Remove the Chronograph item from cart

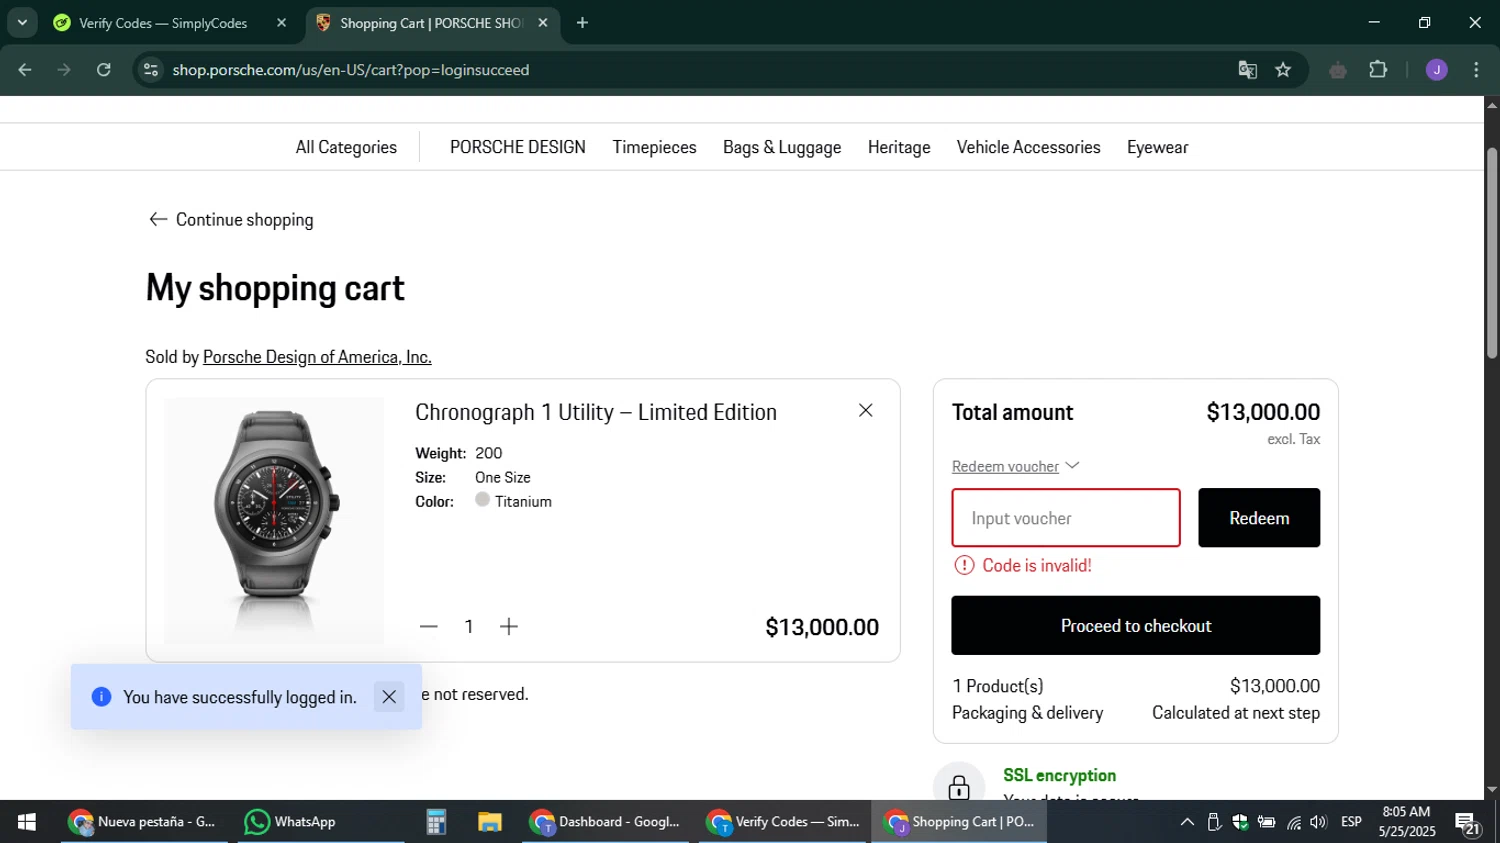tap(866, 411)
